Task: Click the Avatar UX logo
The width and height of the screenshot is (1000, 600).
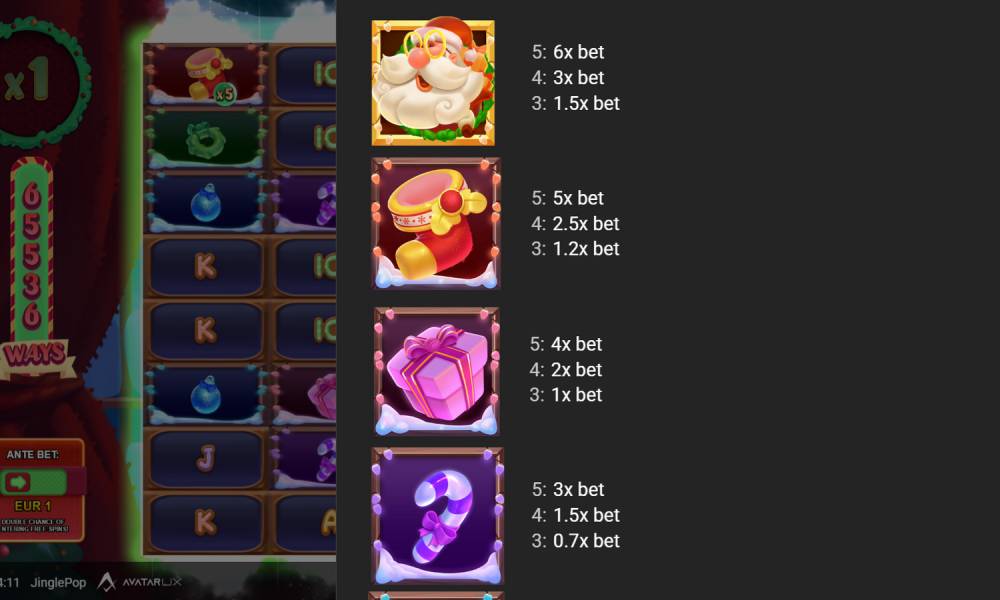Action: (140, 582)
